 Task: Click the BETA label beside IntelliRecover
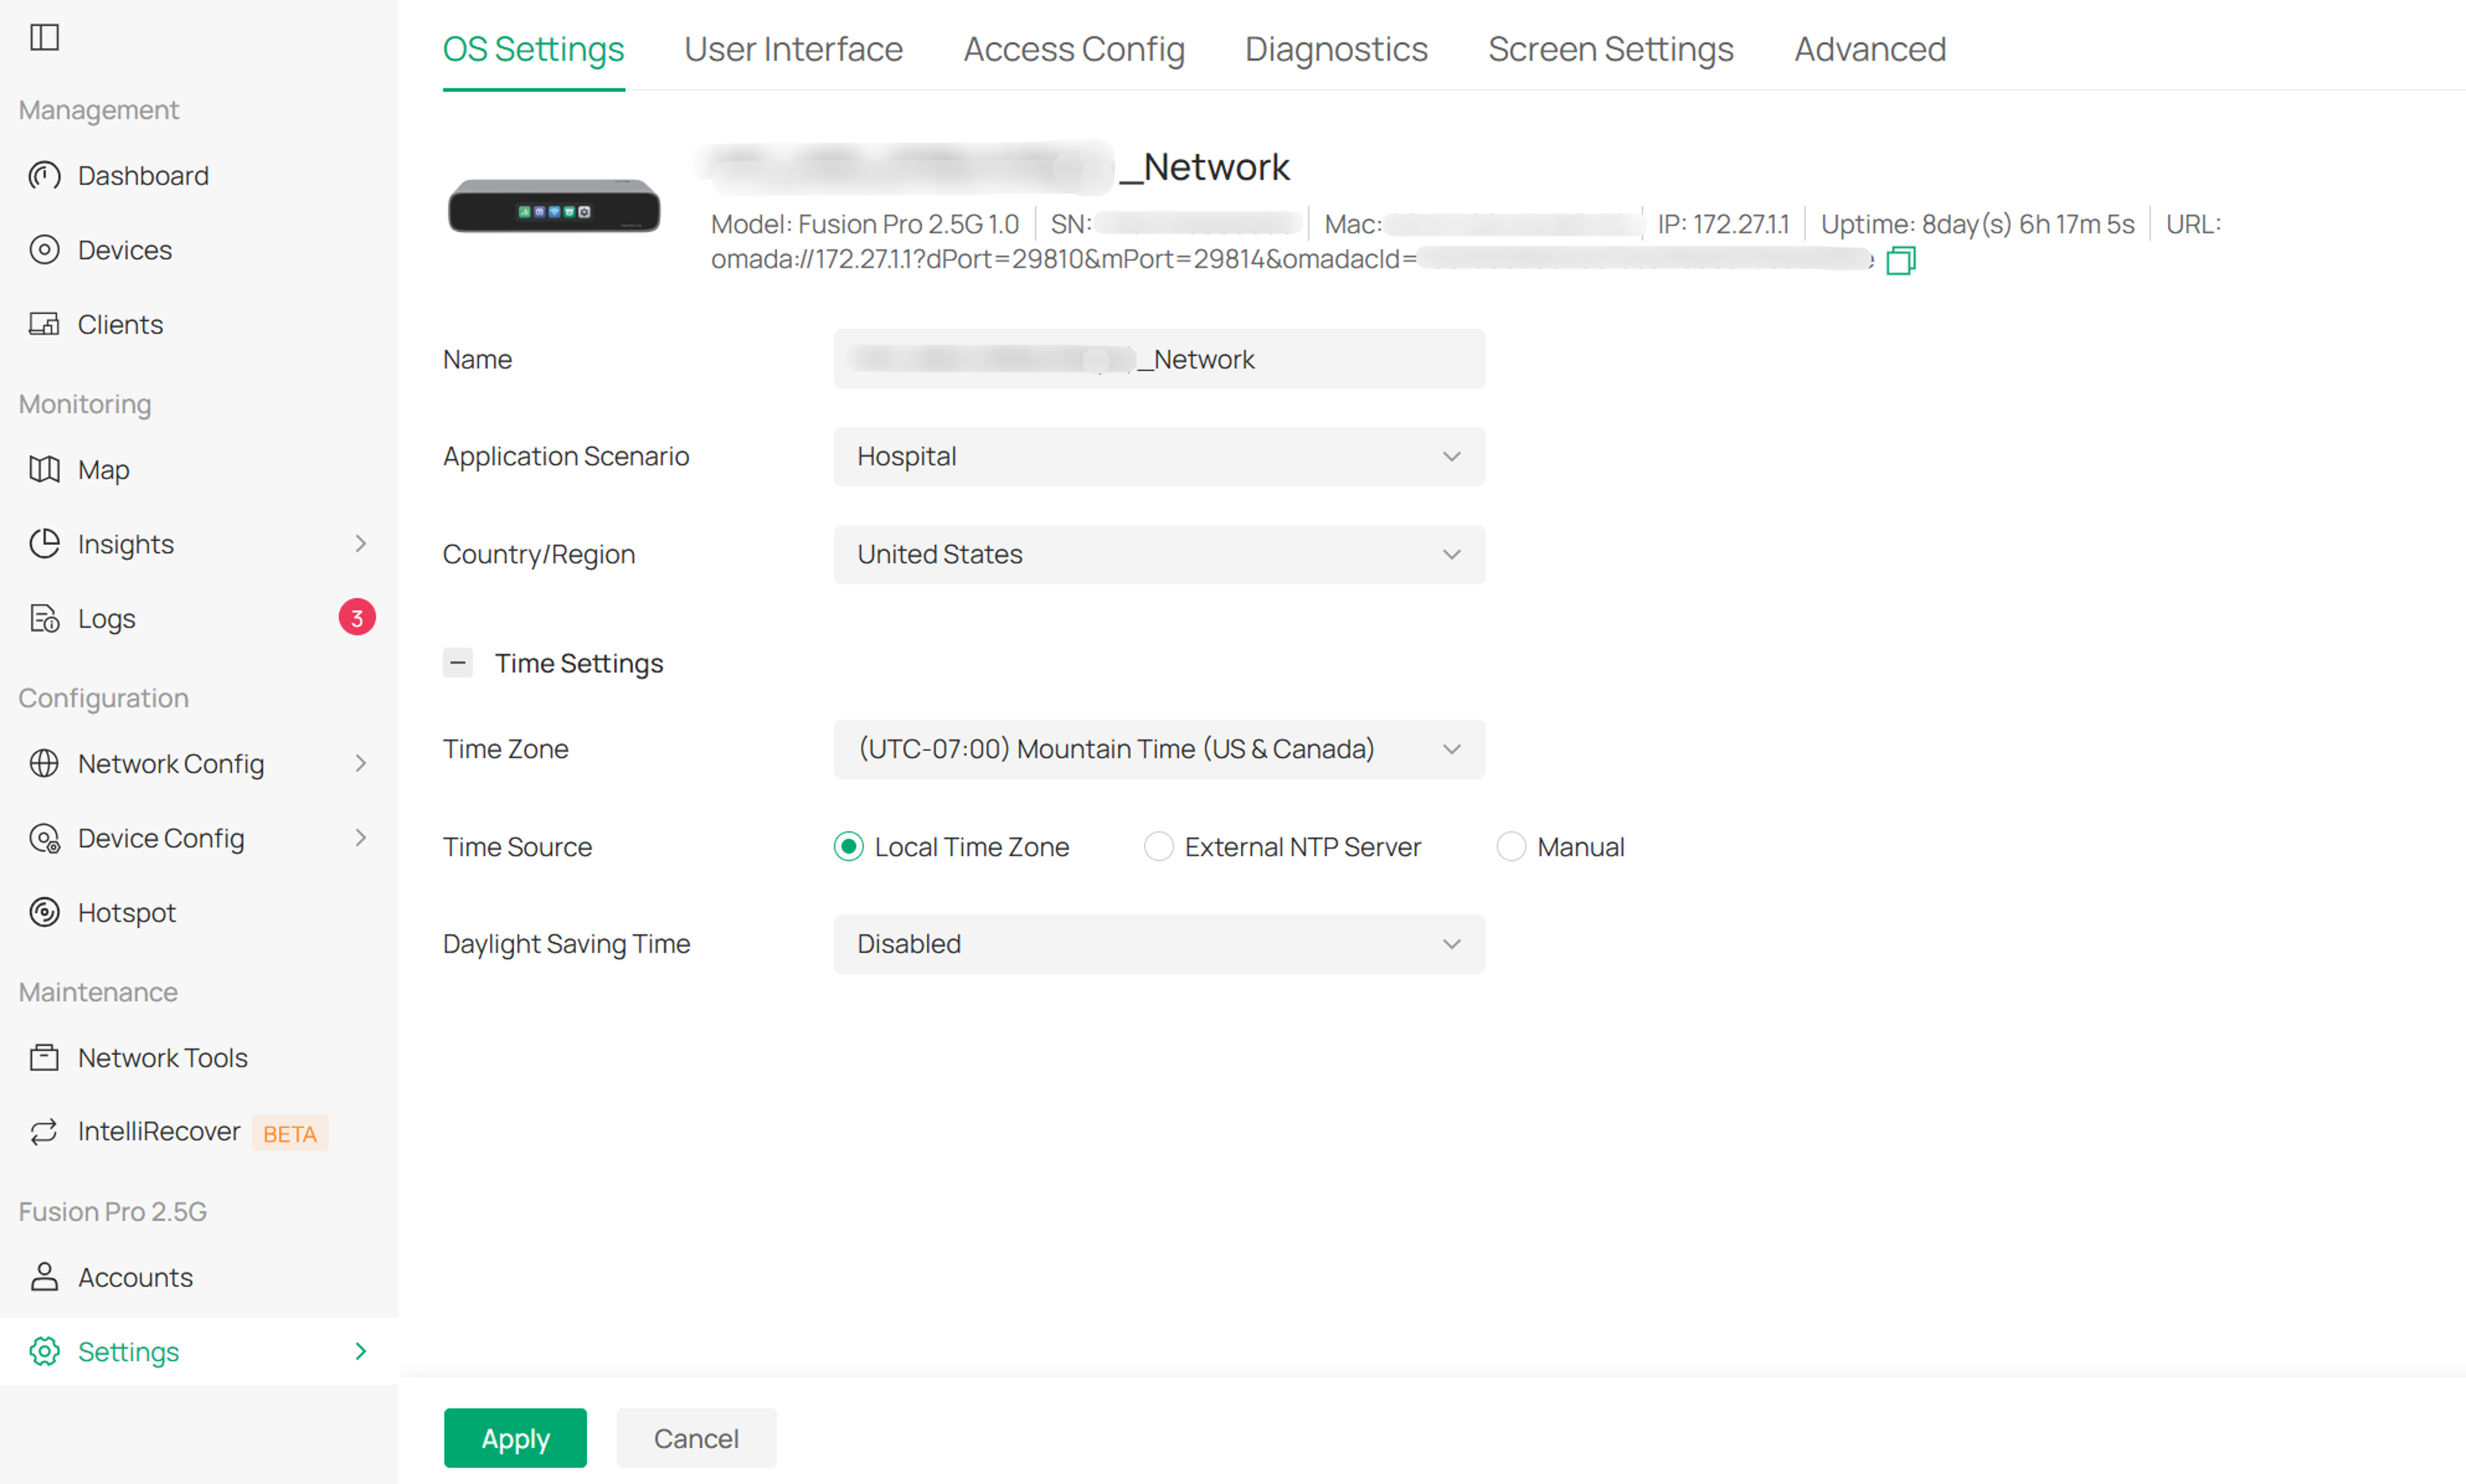tap(290, 1133)
